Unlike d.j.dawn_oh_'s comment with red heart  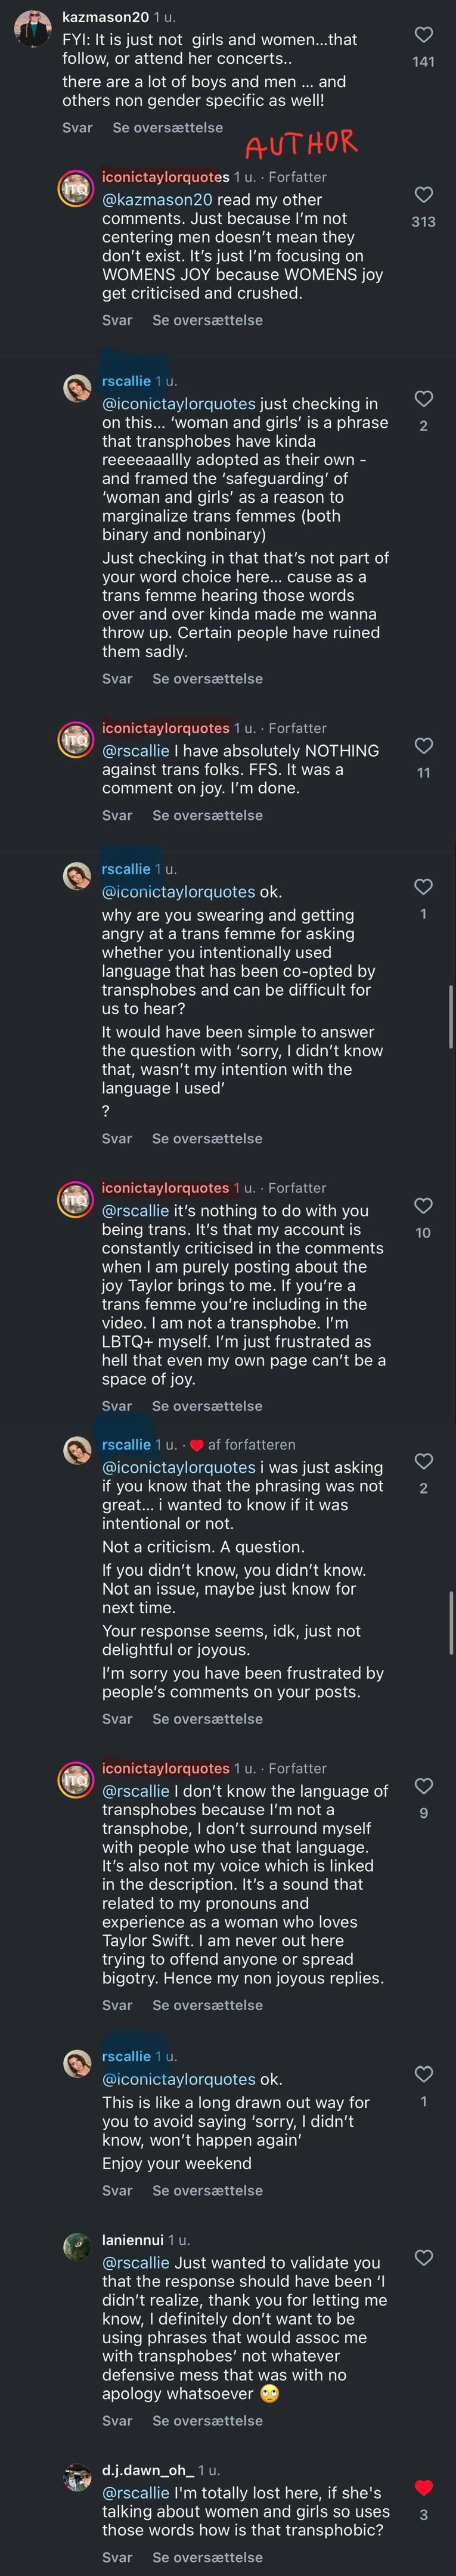423,2488
